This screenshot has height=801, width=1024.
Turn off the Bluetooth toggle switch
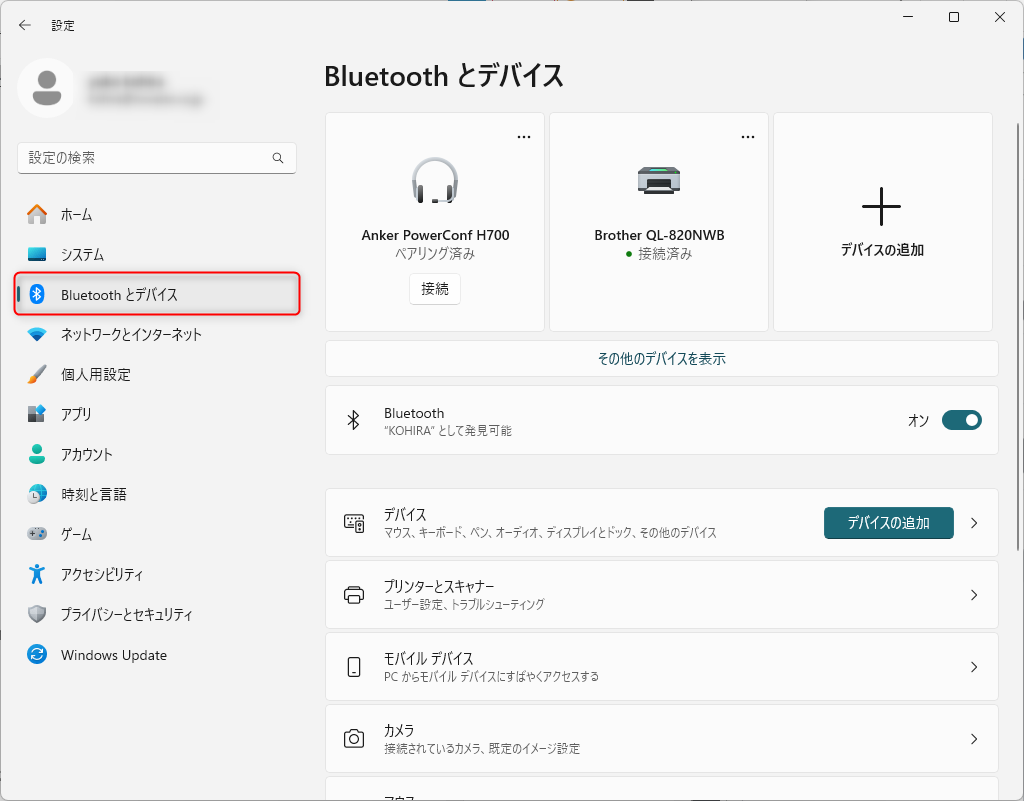tap(961, 420)
